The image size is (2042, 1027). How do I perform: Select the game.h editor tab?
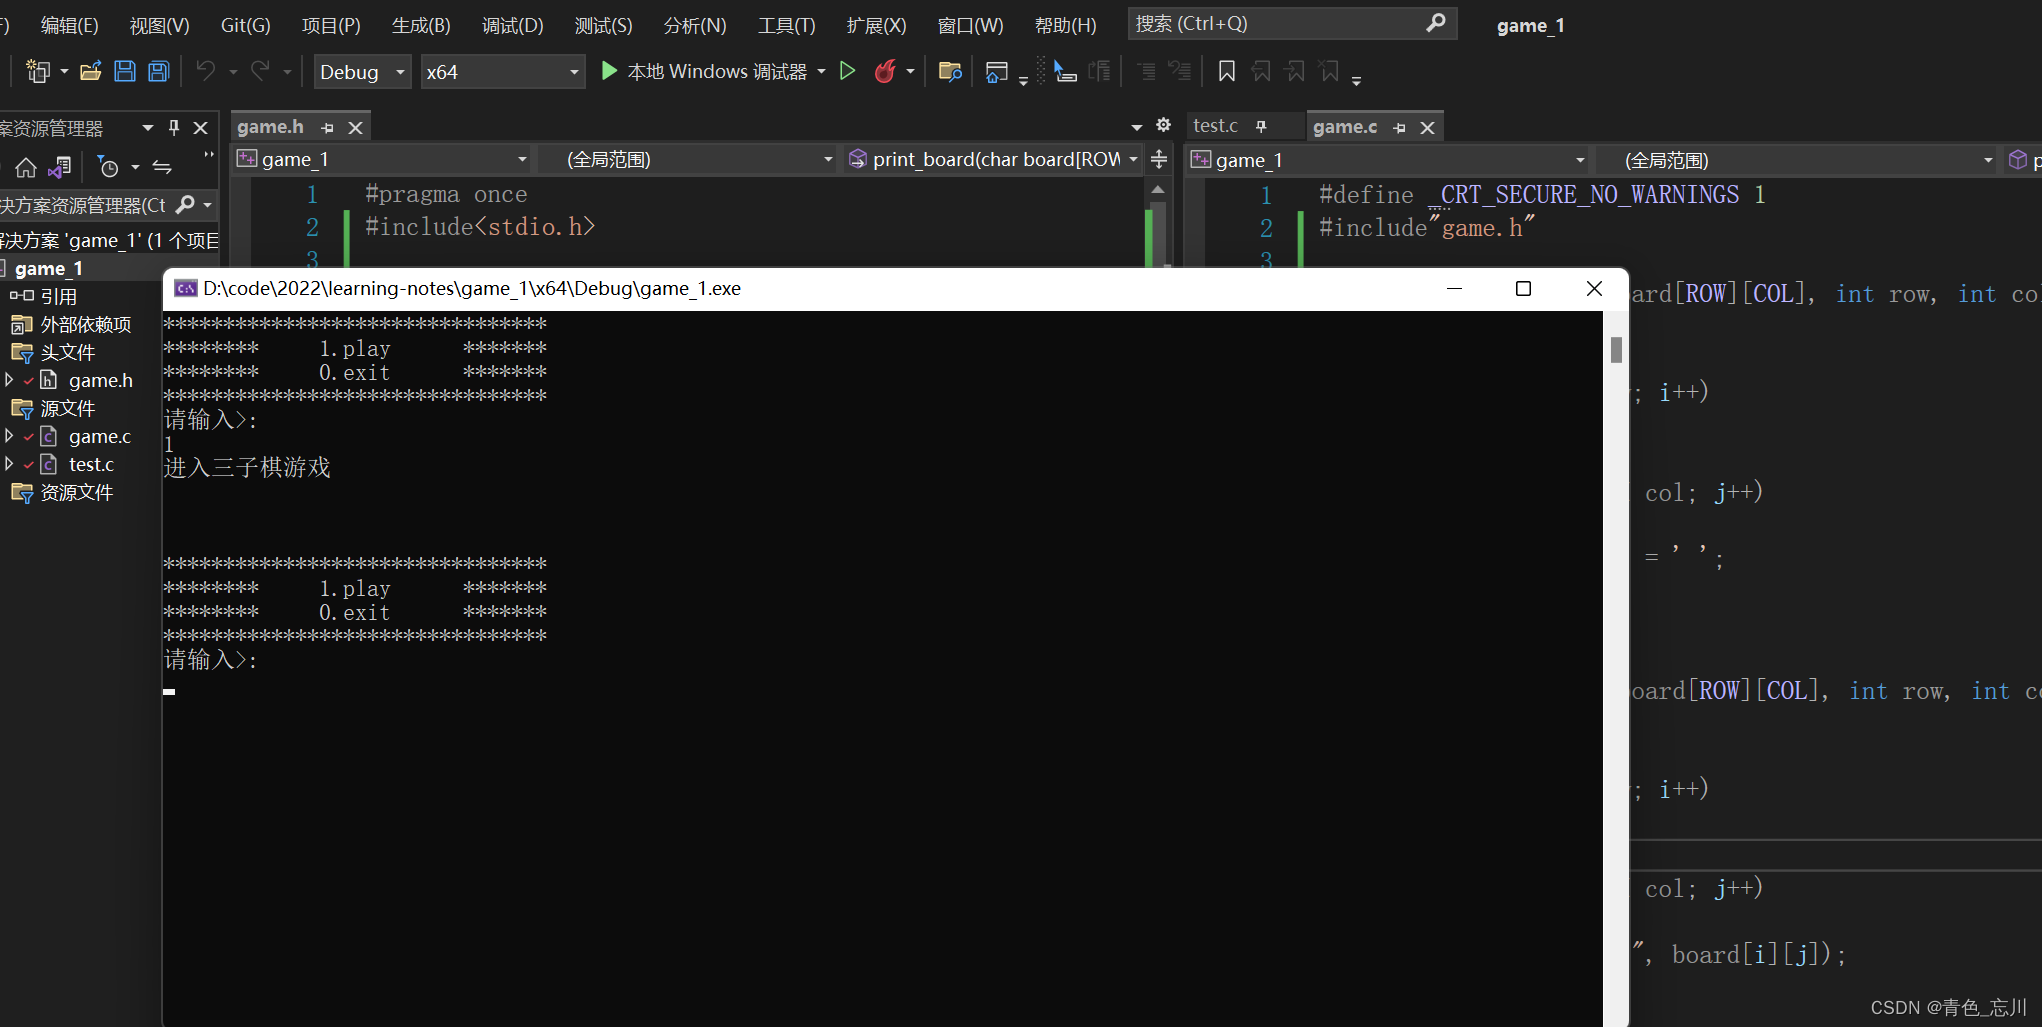(x=270, y=127)
